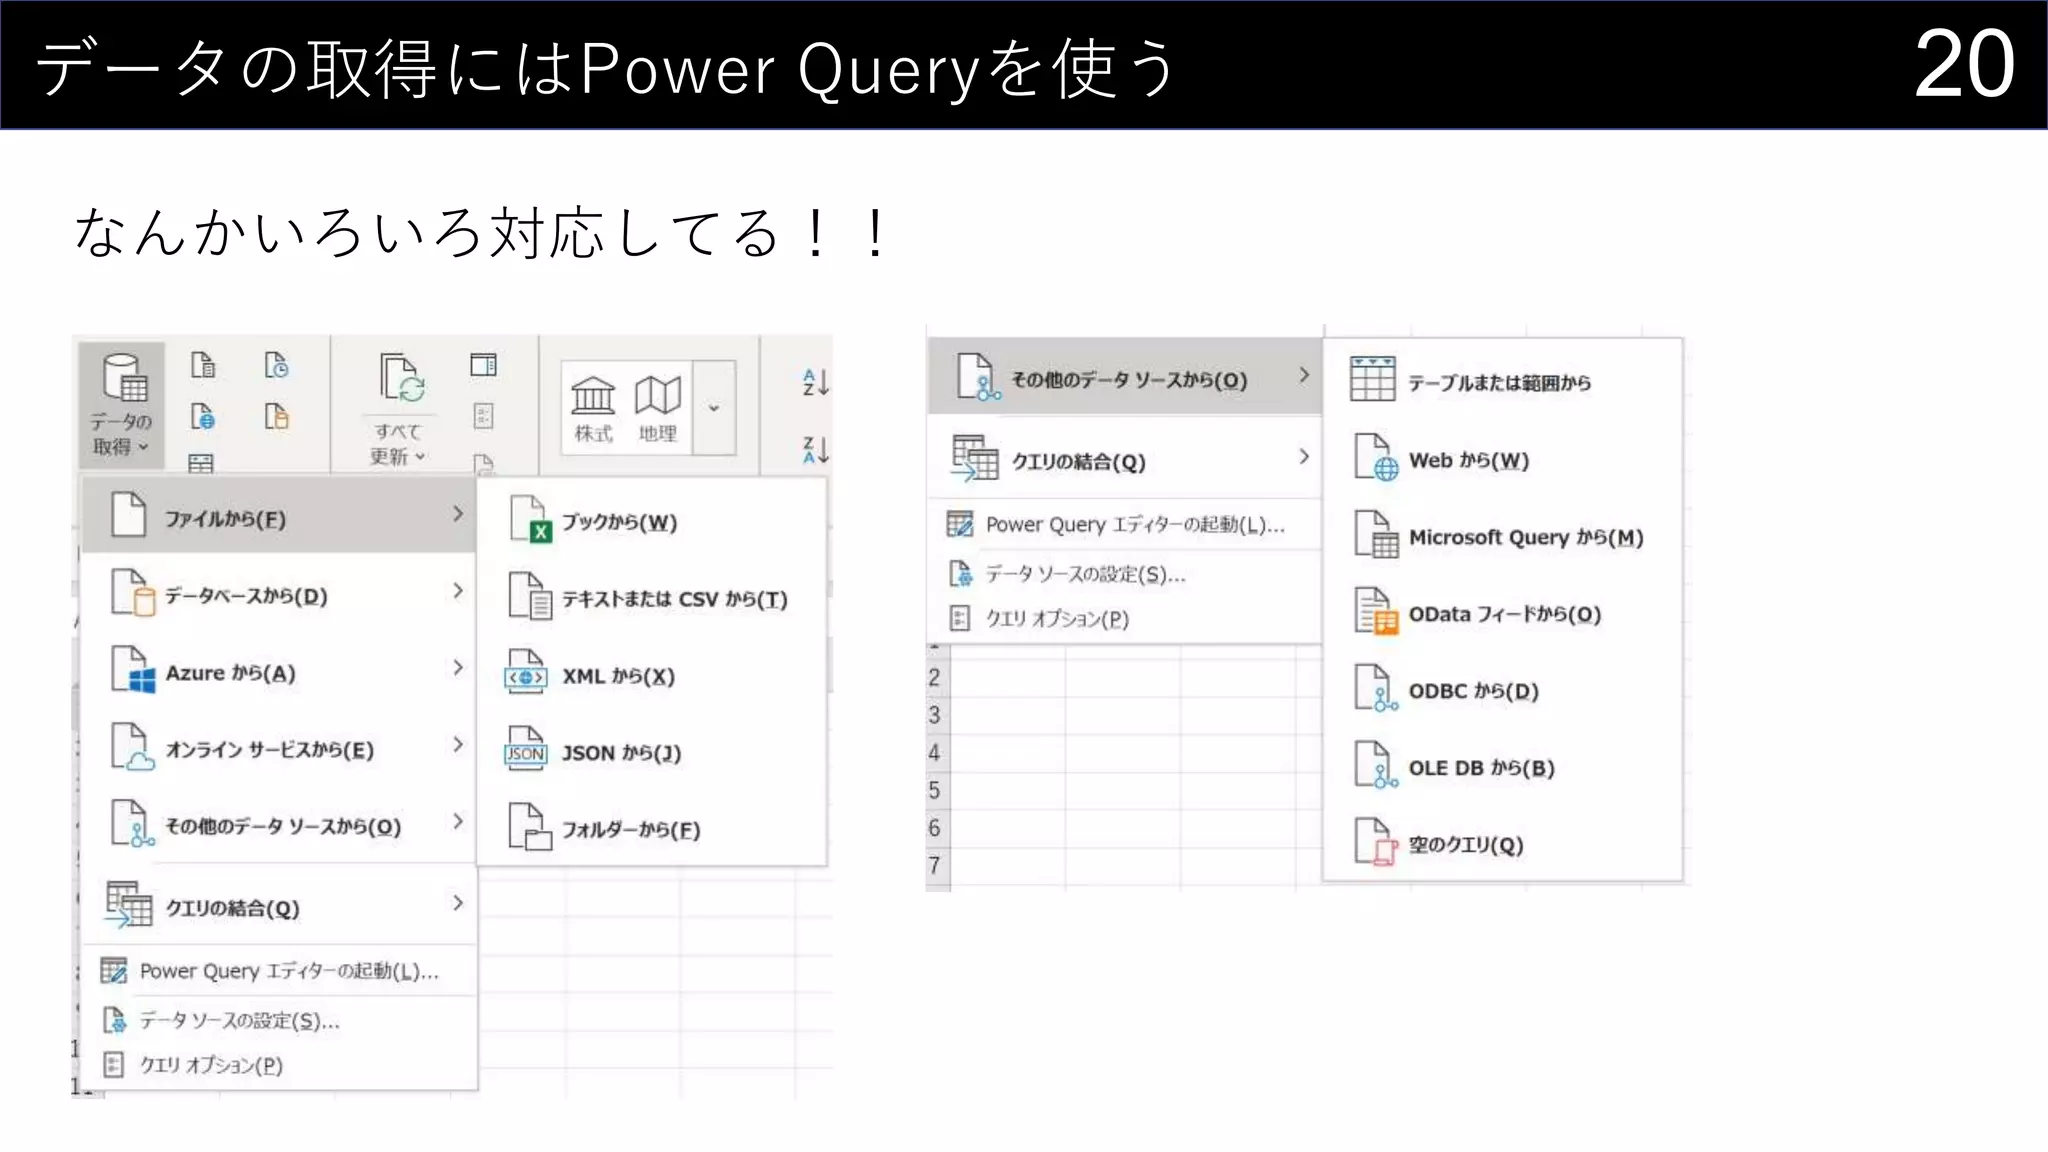
Task: Choose JSON から(J) option
Action: [x=652, y=752]
